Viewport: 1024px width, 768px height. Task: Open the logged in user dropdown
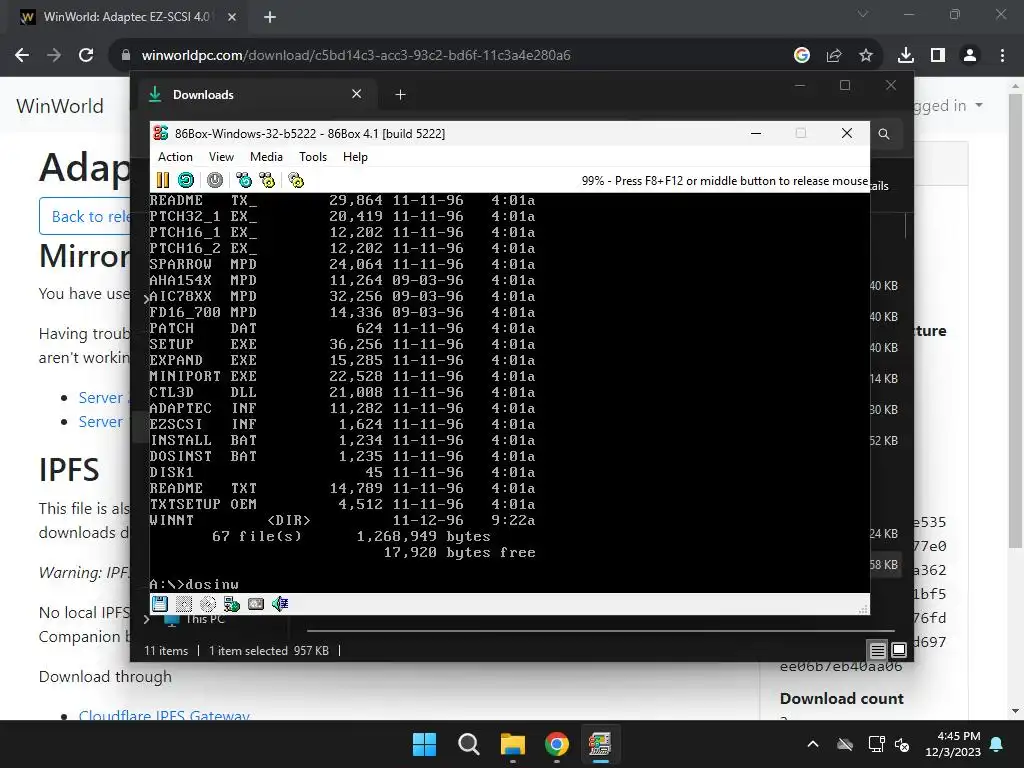948,106
